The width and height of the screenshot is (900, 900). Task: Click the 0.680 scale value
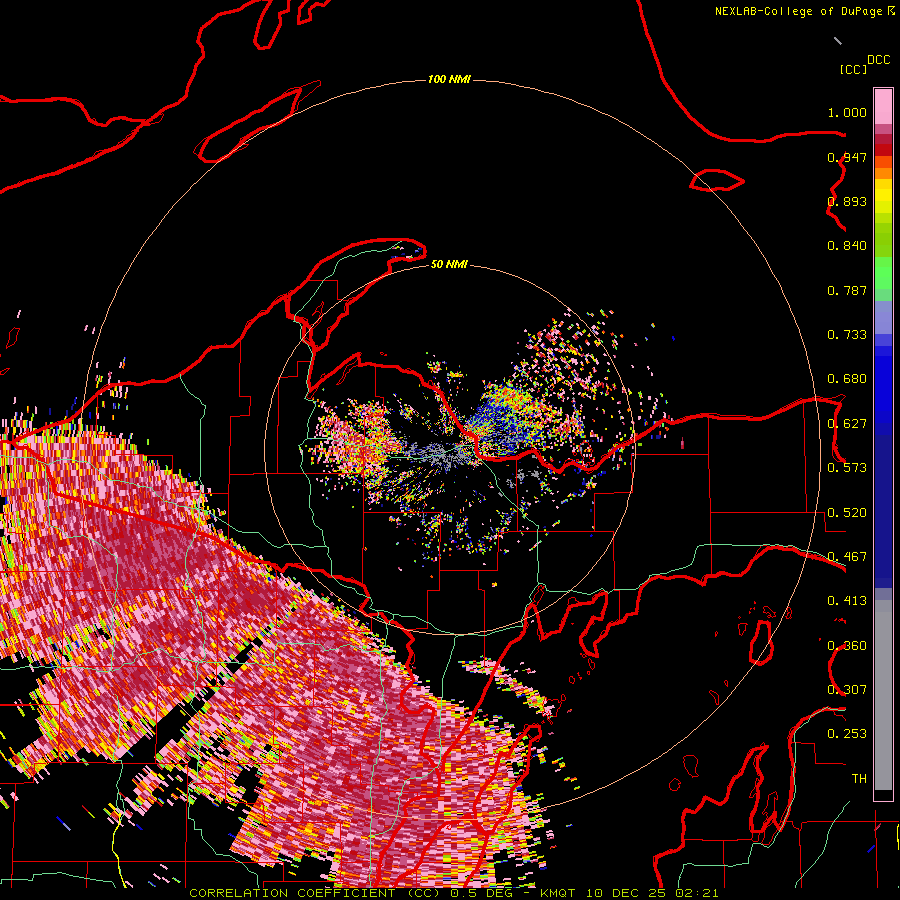[x=847, y=379]
